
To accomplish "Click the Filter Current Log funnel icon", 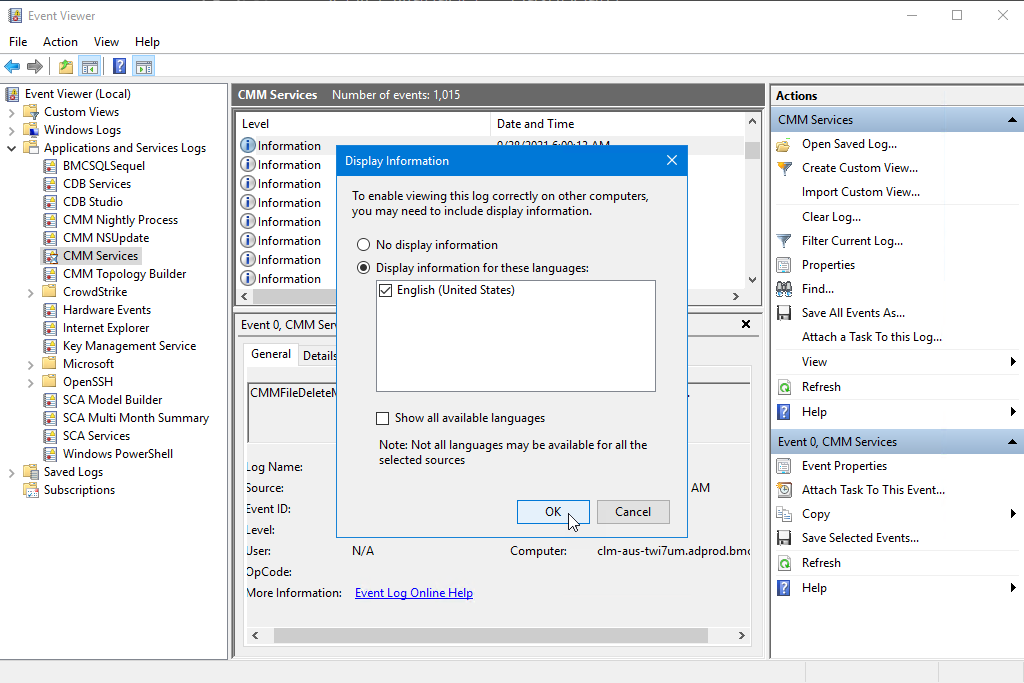I will pyautogui.click(x=784, y=241).
